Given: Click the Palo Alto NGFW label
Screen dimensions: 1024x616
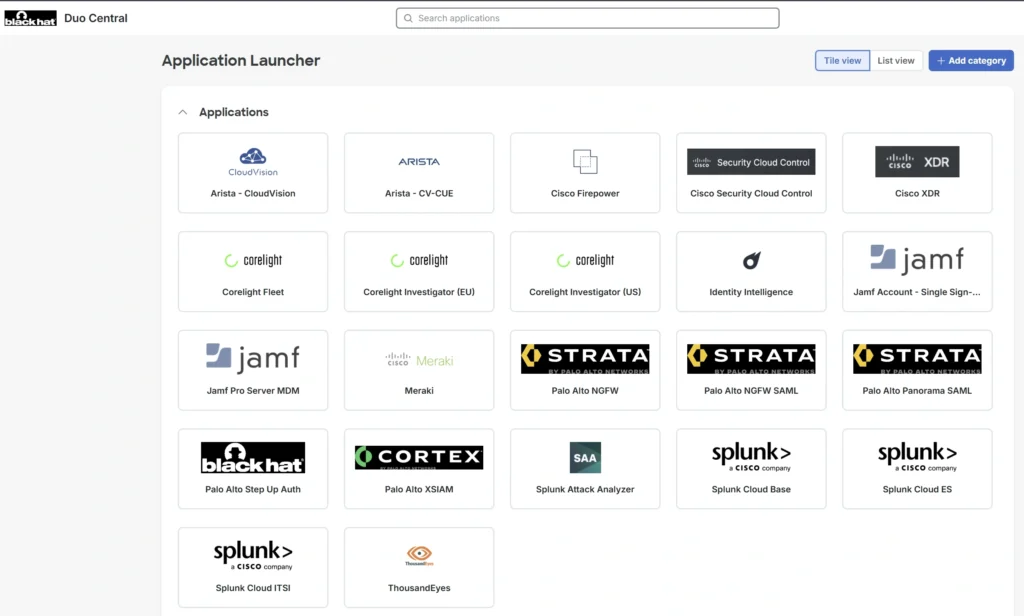Looking at the screenshot, I should [585, 391].
